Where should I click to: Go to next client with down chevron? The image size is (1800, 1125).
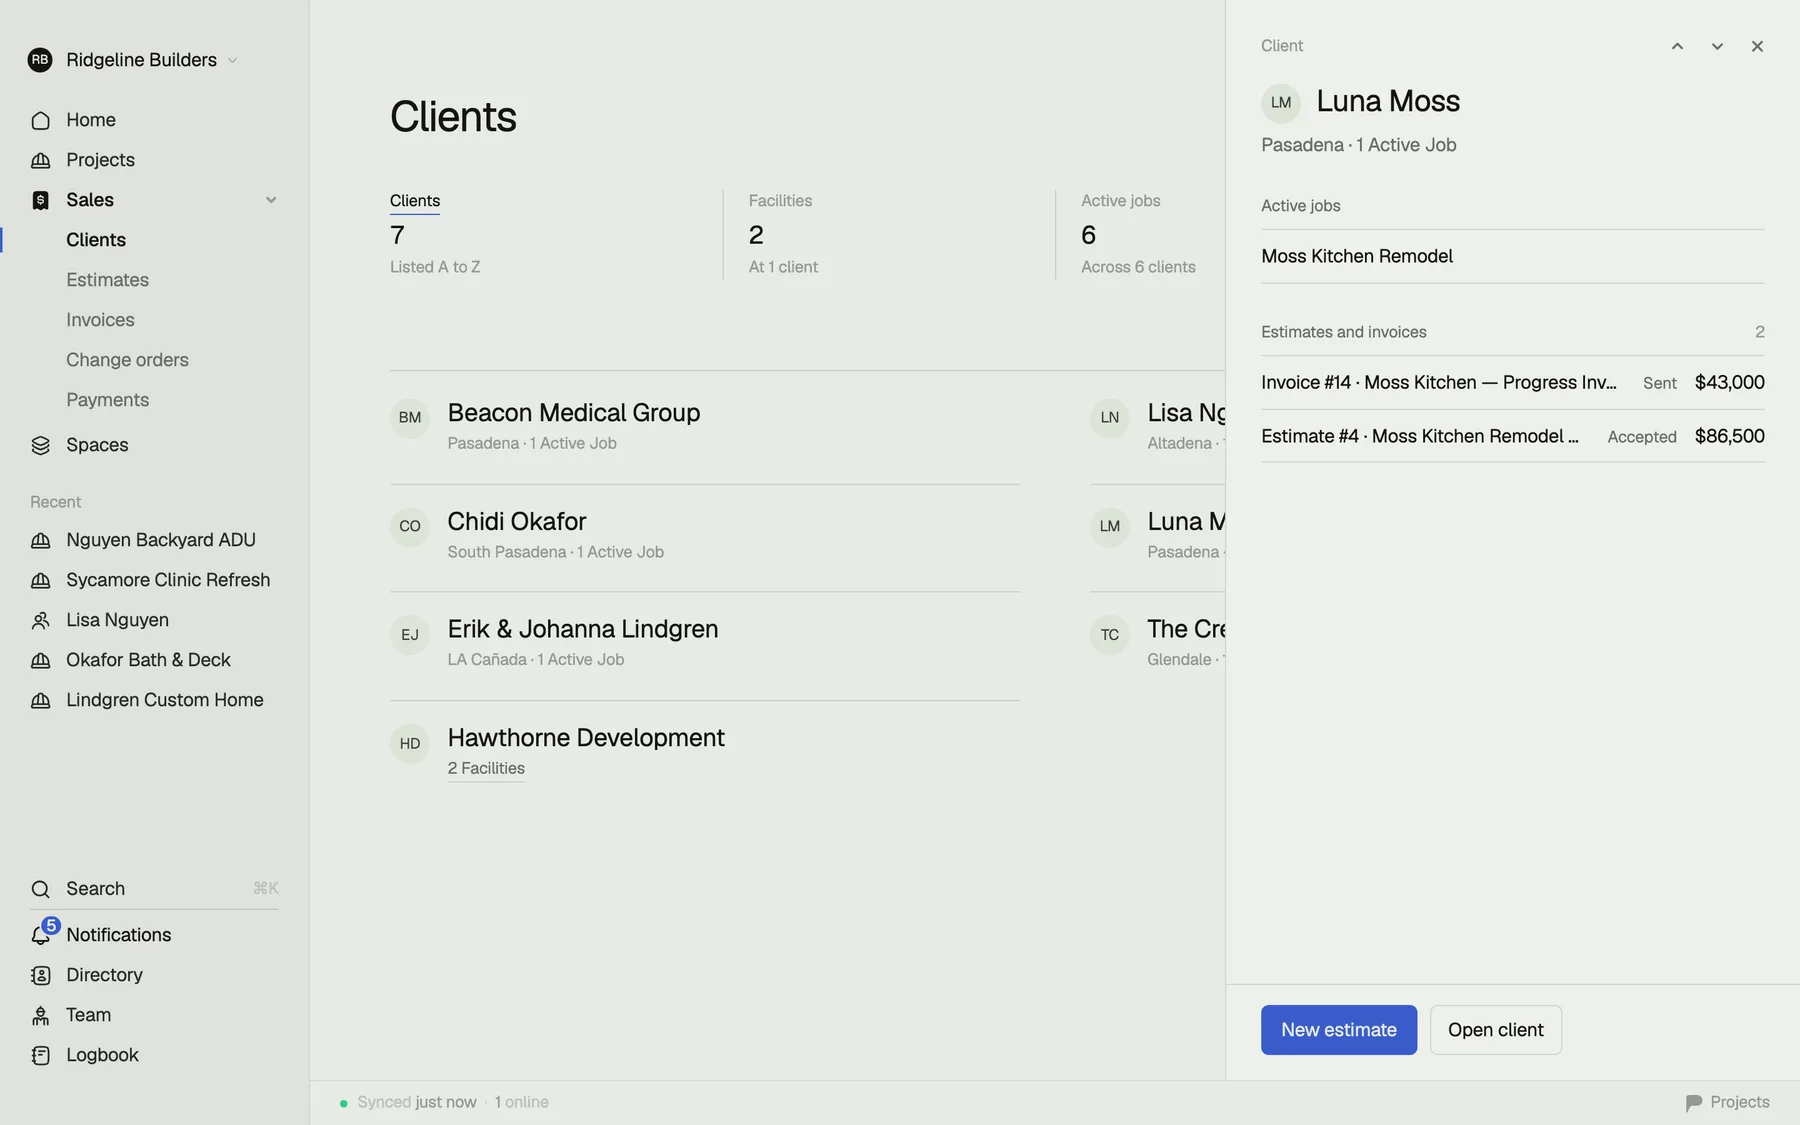[1717, 46]
